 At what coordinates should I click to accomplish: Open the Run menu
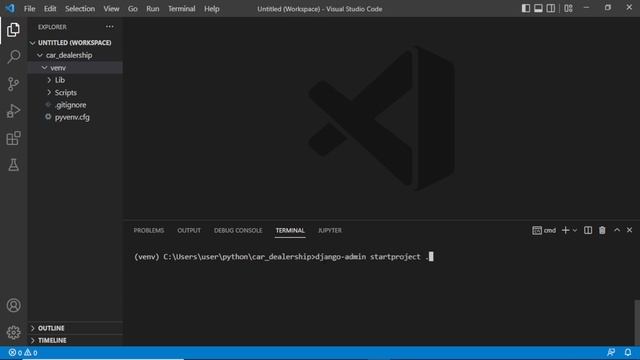pyautogui.click(x=153, y=9)
